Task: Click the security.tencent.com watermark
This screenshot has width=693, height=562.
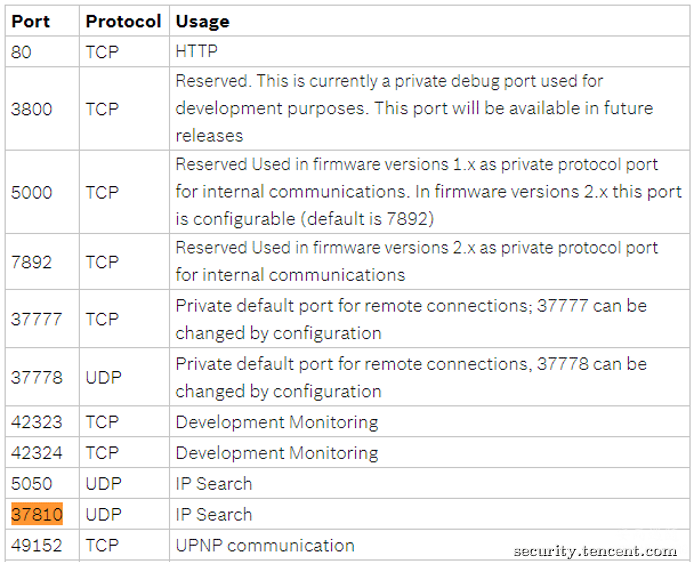Action: [x=595, y=551]
